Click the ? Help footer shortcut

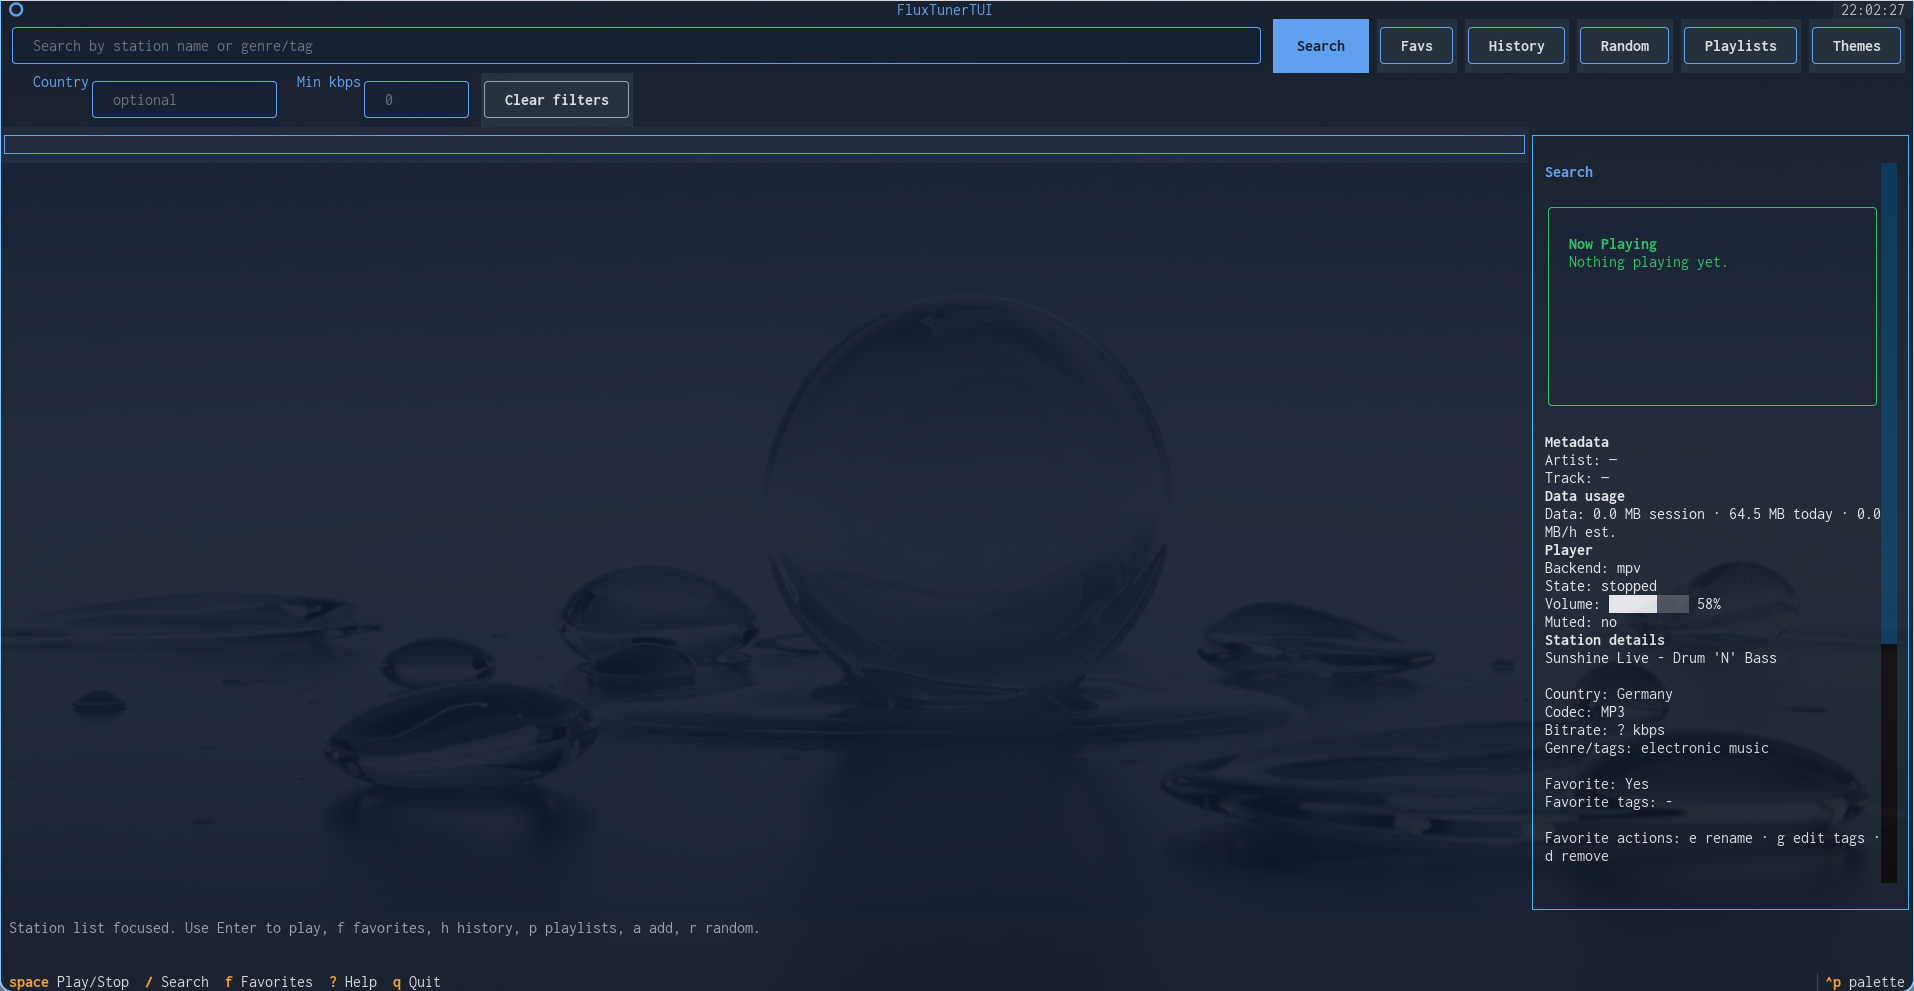(x=353, y=982)
